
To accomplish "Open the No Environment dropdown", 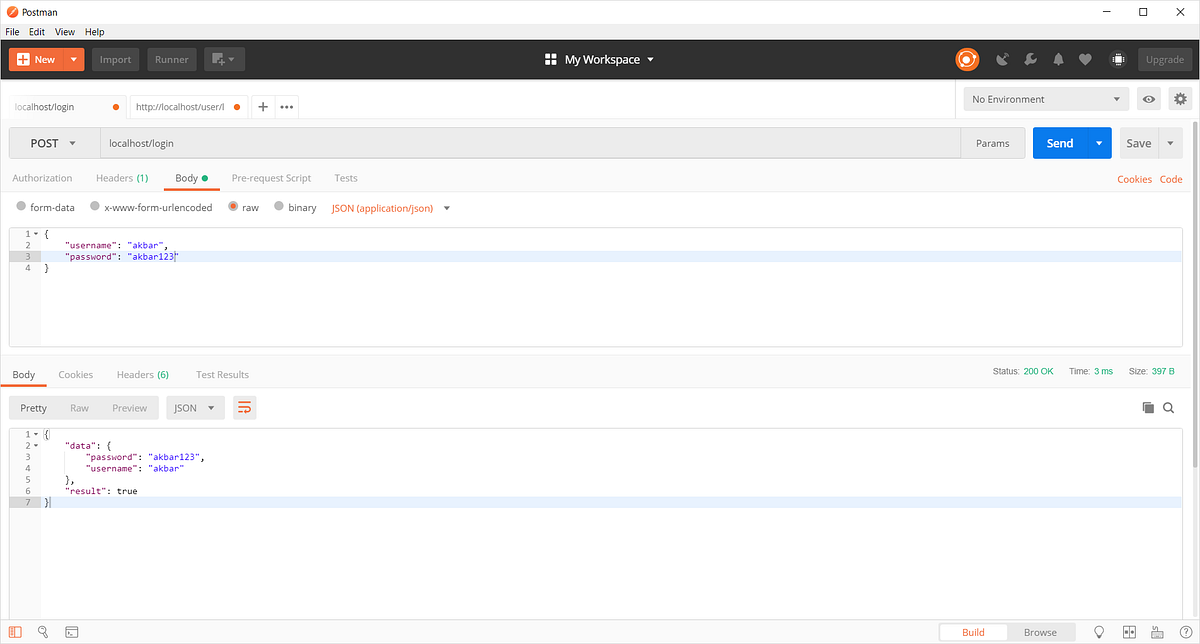I will point(1045,99).
